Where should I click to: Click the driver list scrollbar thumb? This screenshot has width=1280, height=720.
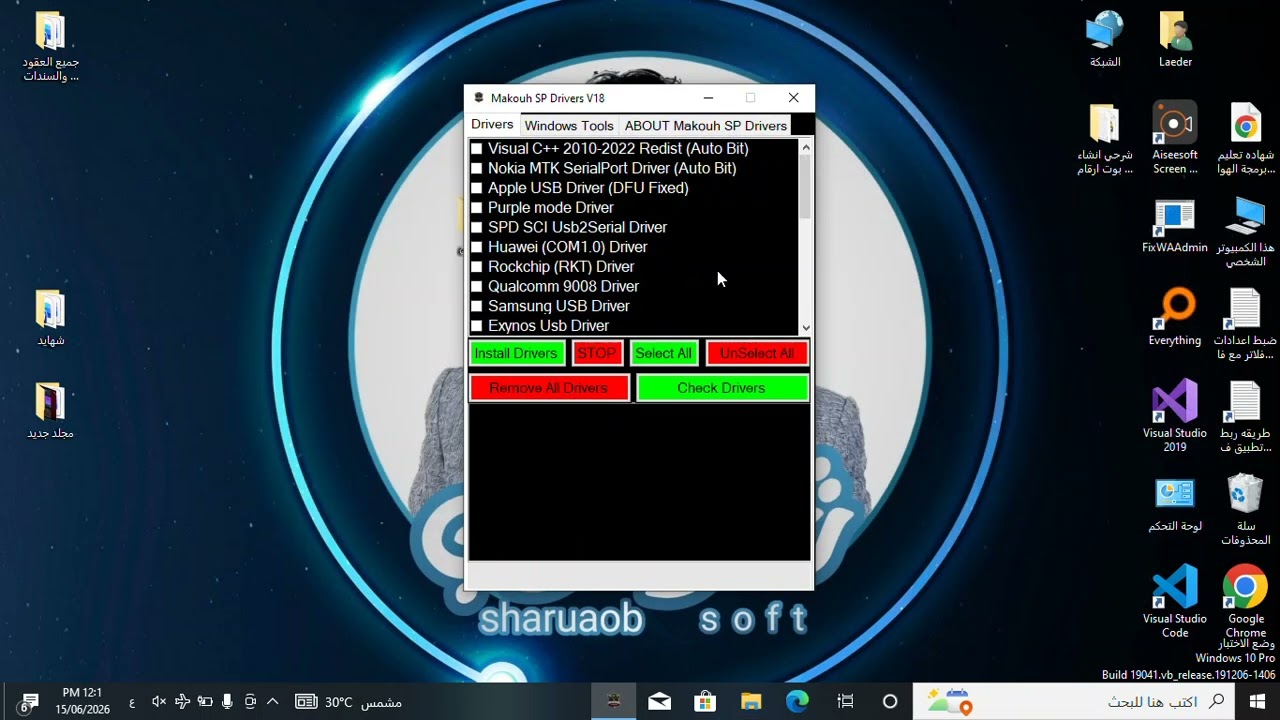click(806, 187)
